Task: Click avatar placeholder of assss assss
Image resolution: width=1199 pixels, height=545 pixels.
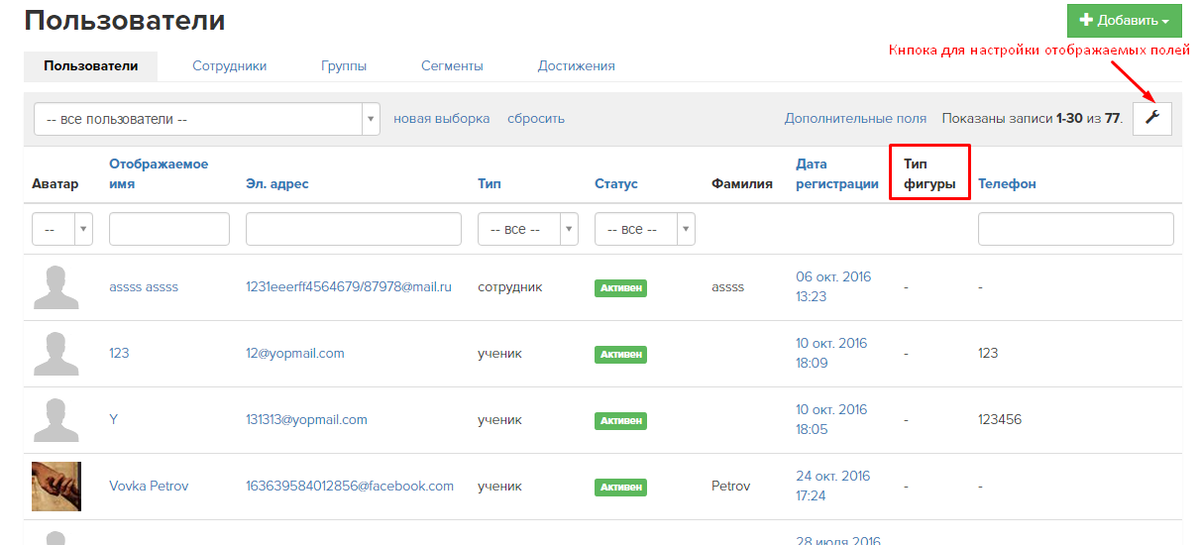Action: [57, 287]
